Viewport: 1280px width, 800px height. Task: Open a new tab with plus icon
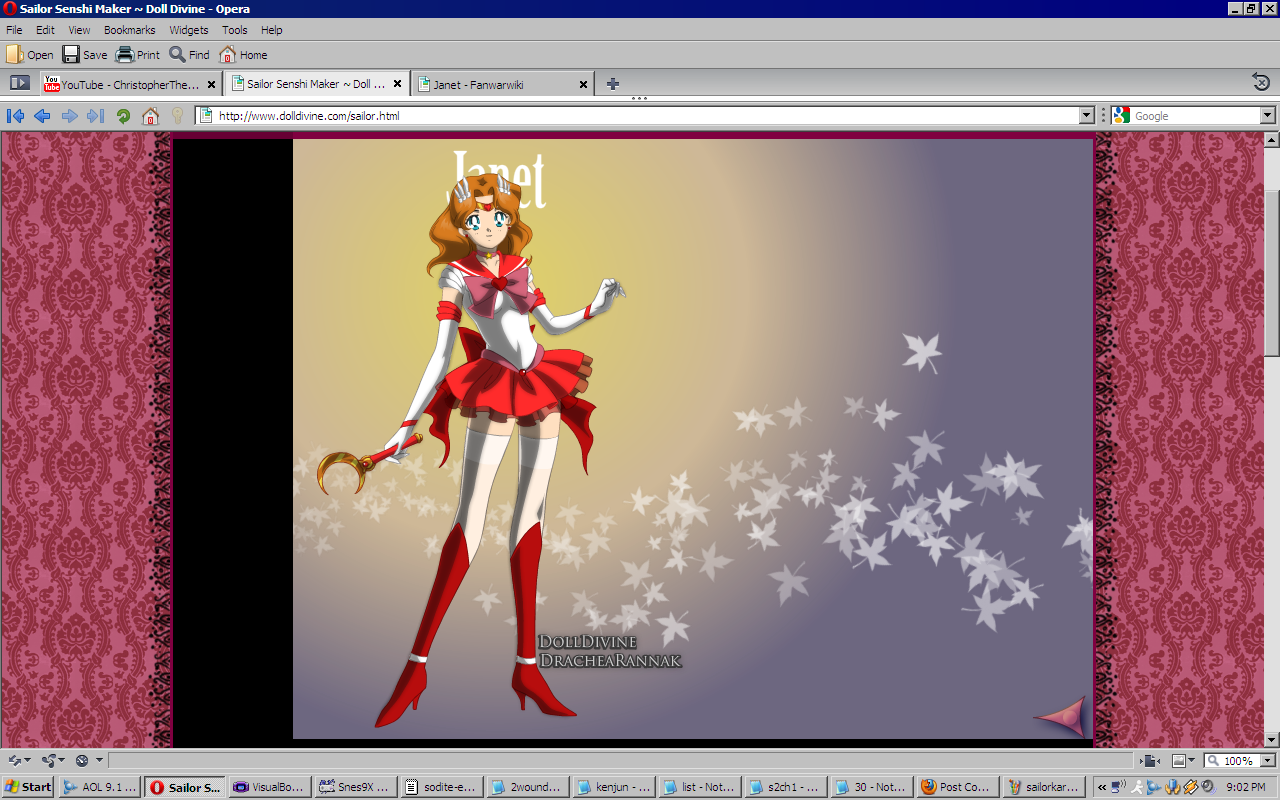(x=613, y=84)
